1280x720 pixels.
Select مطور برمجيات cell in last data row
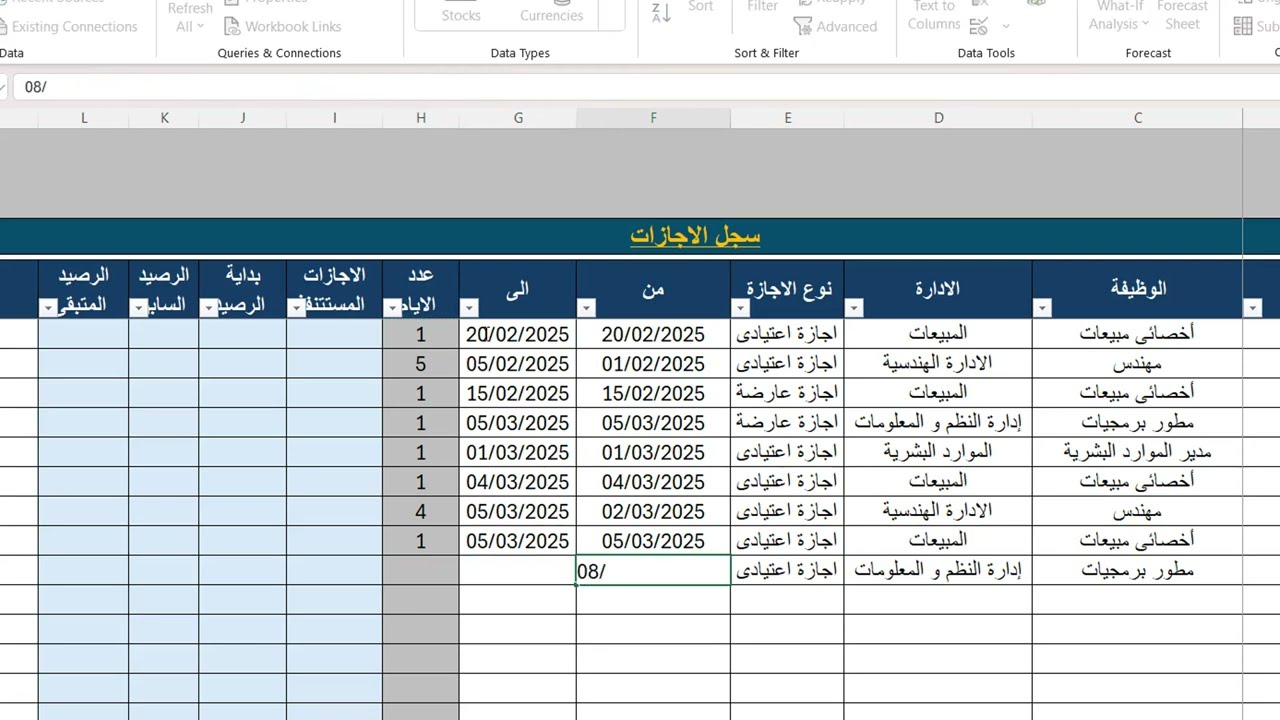tap(1138, 571)
